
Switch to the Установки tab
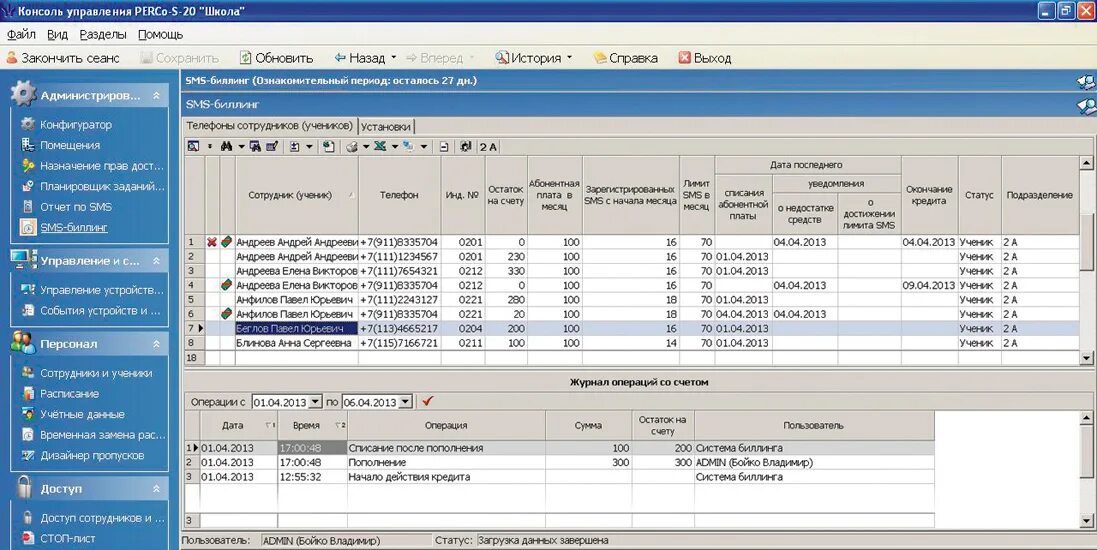pyautogui.click(x=386, y=127)
